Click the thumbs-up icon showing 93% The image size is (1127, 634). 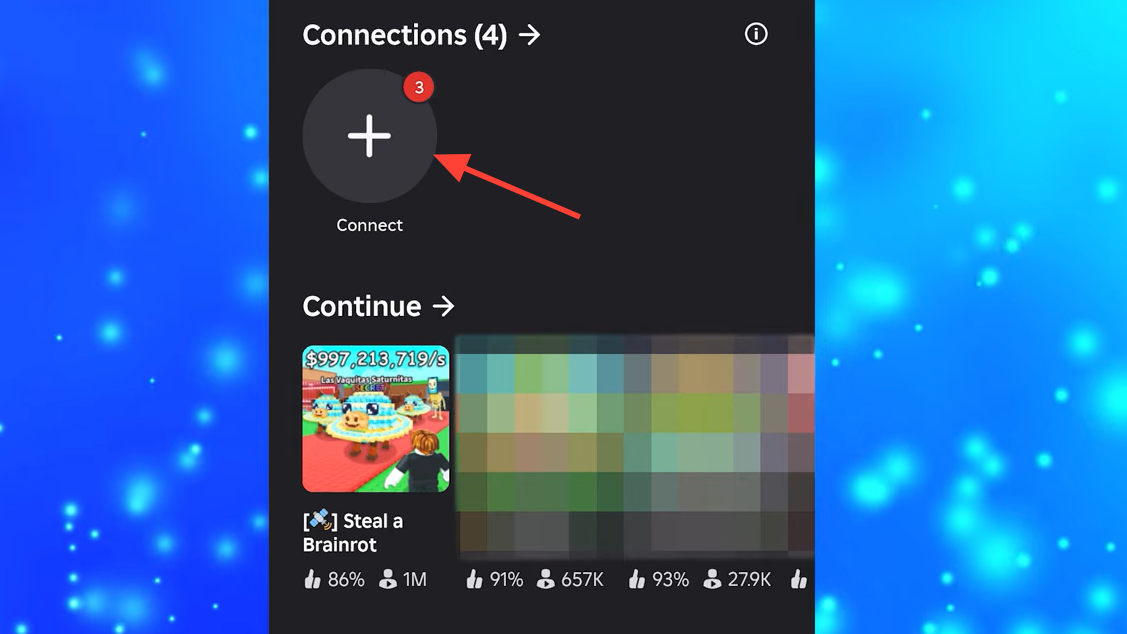coord(637,579)
